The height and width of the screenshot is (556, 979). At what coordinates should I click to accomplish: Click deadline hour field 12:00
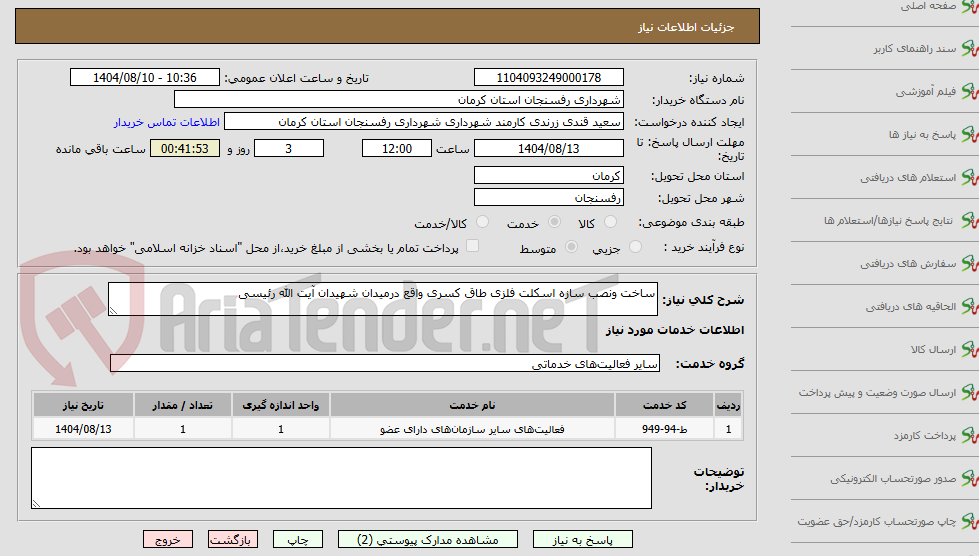coord(397,149)
